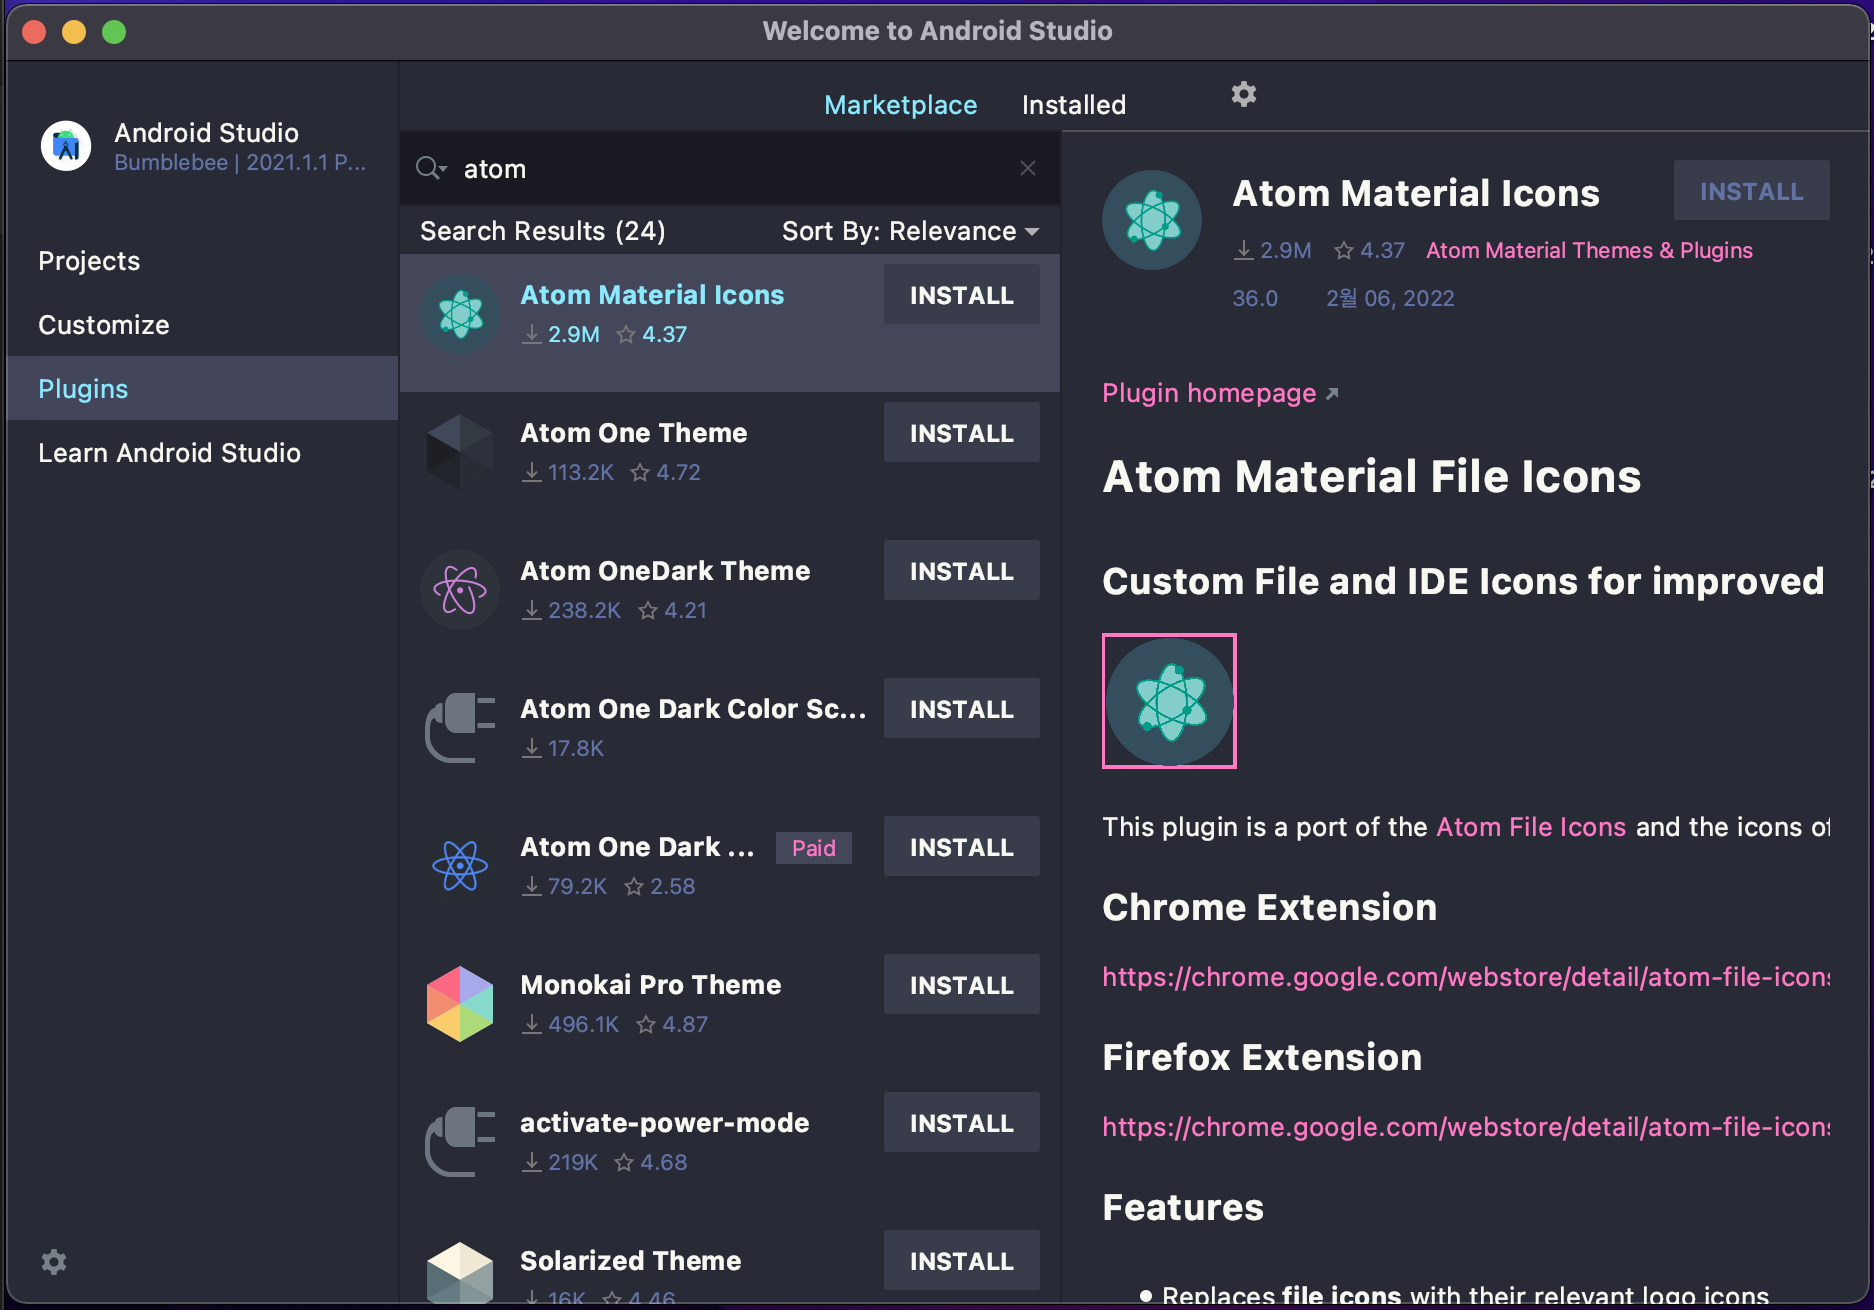Open plugin settings gear next to Installed tab
The image size is (1874, 1310).
coord(1243,94)
